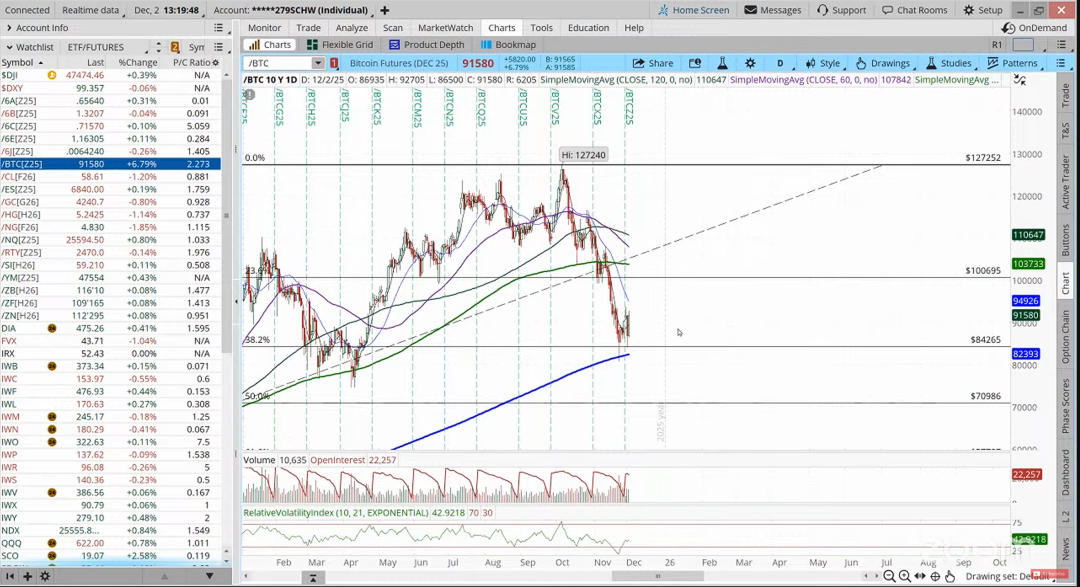
Task: Click the scroll-to-bottom icon below the chart
Action: (x=313, y=577)
